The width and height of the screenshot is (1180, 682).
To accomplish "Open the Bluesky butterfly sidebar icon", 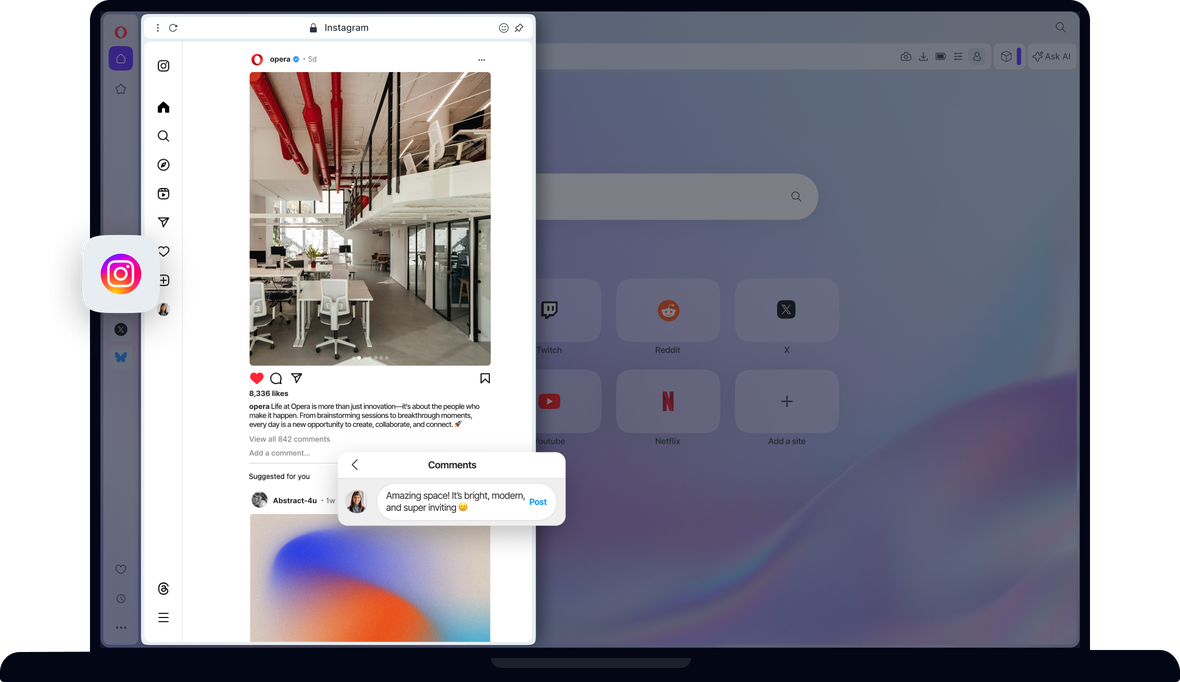I will (x=121, y=357).
